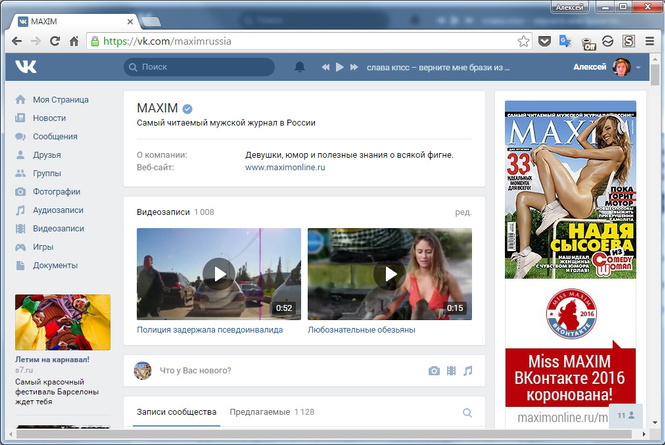Click ред. to edit videos
665x445 pixels.
point(463,212)
